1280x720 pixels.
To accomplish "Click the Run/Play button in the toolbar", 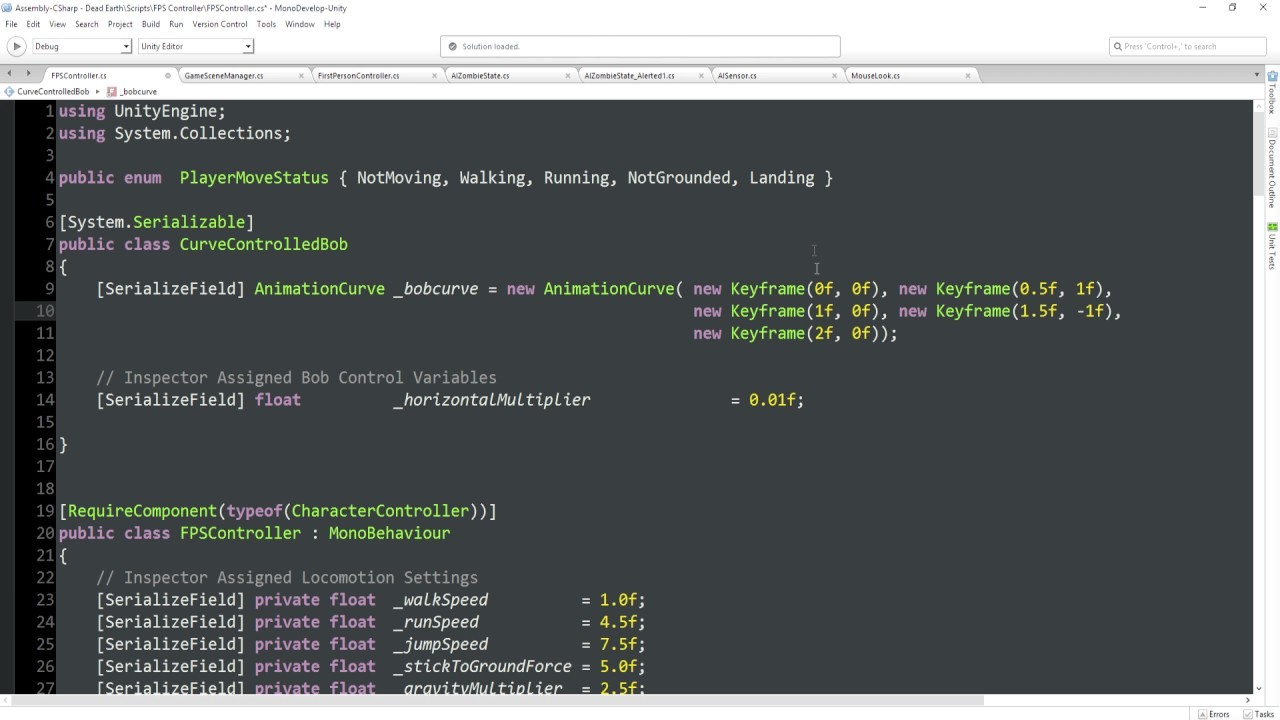I will [16, 46].
